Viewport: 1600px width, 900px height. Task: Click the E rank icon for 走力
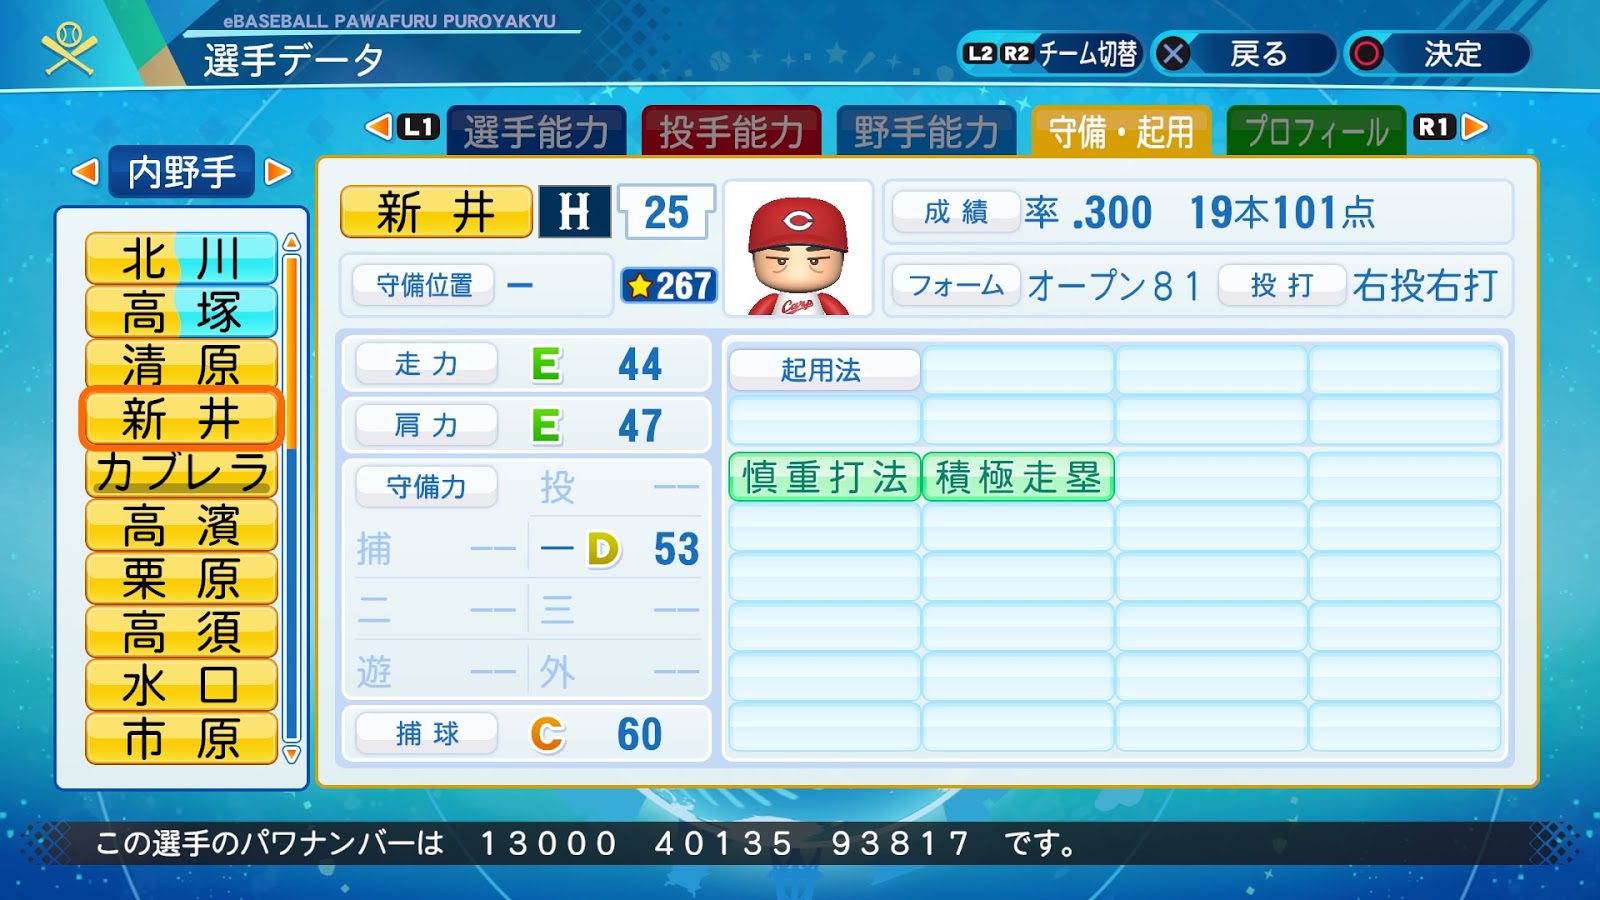[546, 364]
